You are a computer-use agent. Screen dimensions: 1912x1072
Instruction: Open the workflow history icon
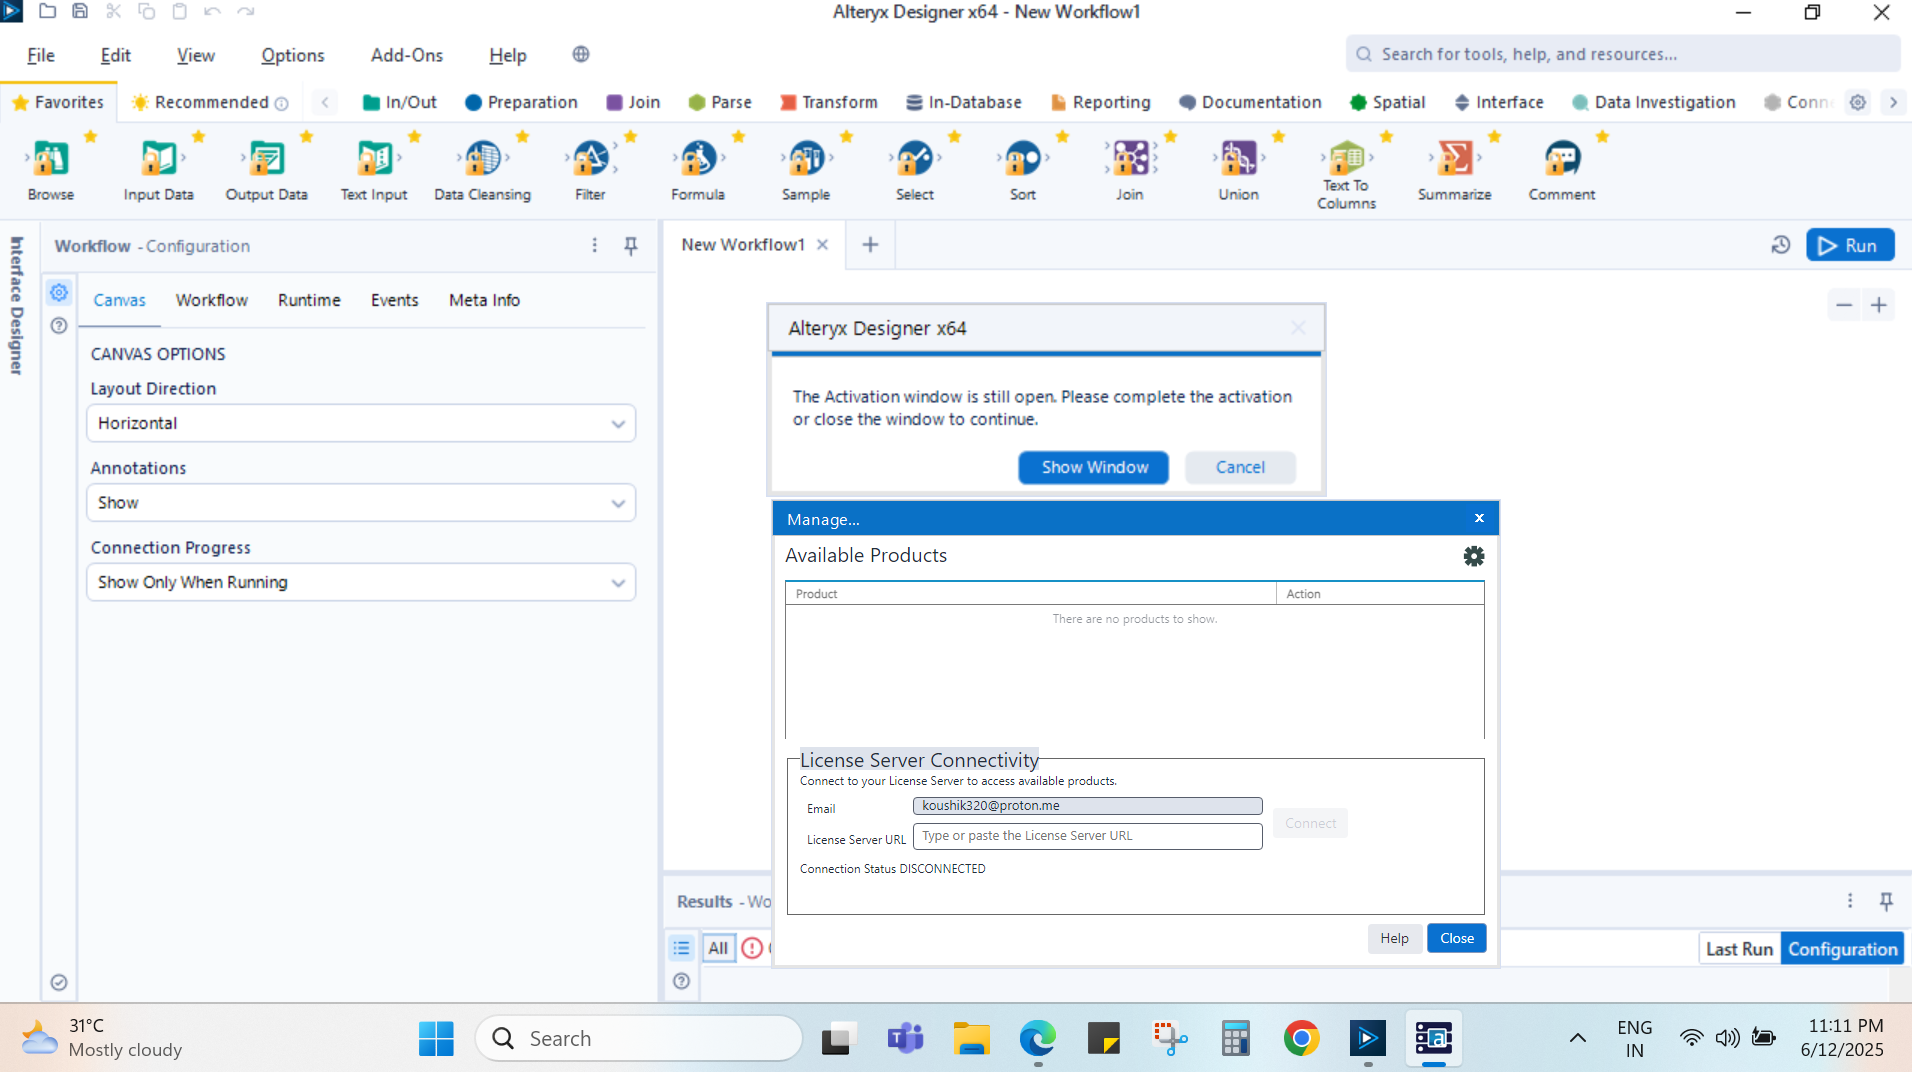pyautogui.click(x=1781, y=245)
